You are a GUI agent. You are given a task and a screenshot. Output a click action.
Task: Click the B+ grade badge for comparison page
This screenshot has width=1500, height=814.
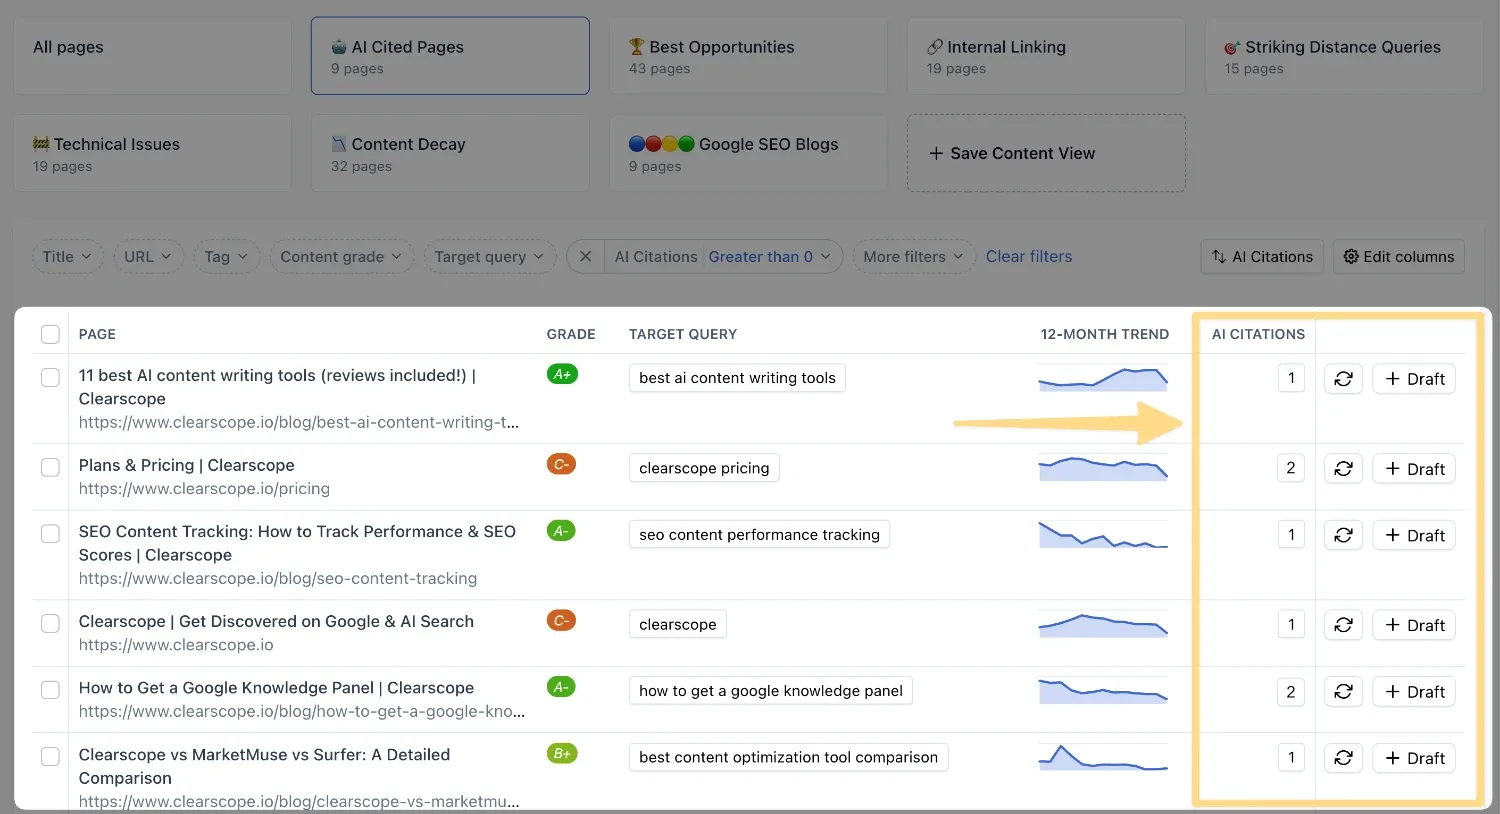[x=562, y=754]
